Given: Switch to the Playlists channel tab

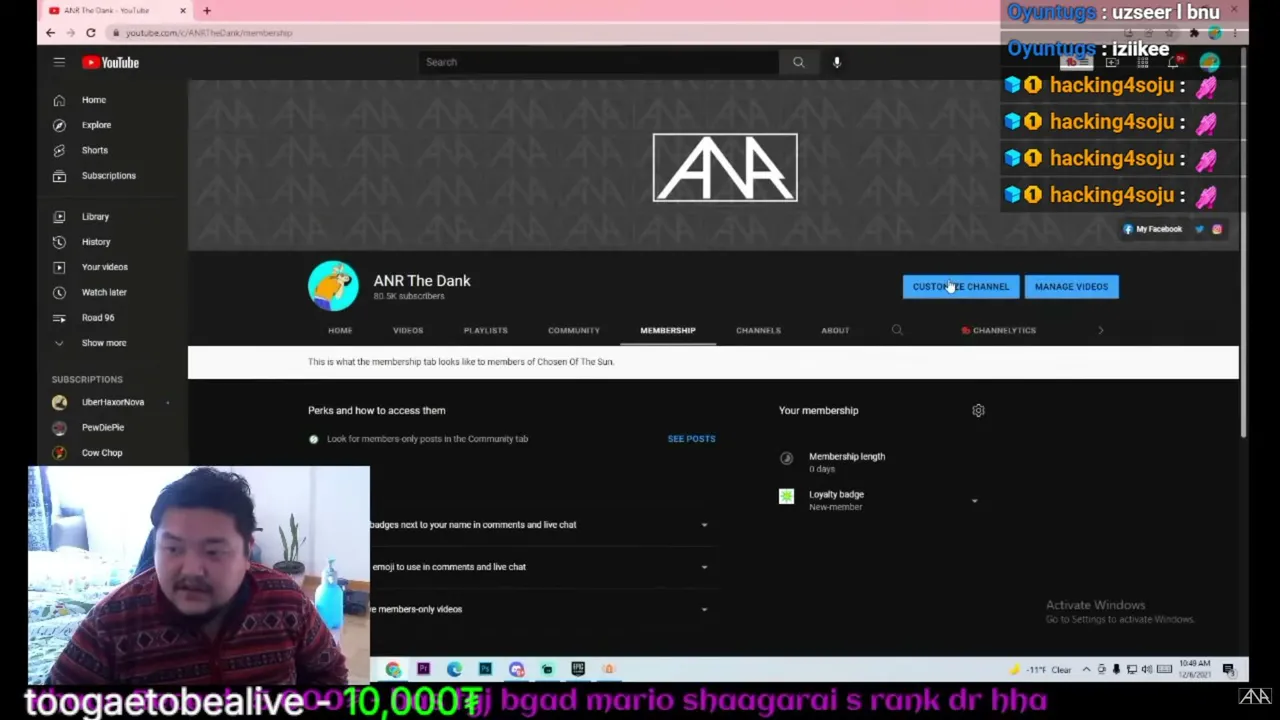Looking at the screenshot, I should coord(486,330).
